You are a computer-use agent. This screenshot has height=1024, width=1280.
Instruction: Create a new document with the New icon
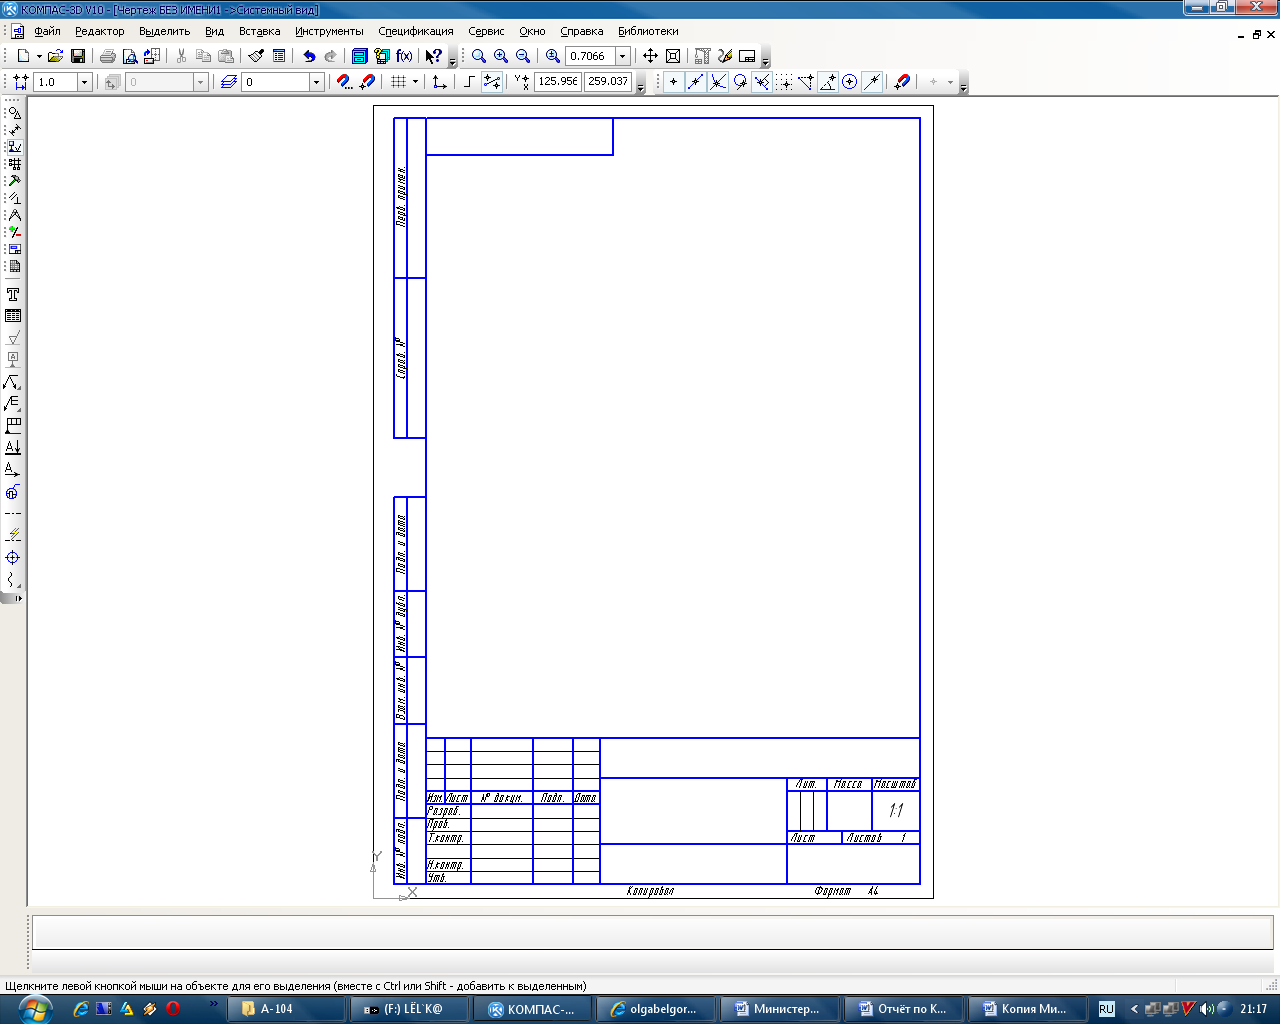pos(23,56)
